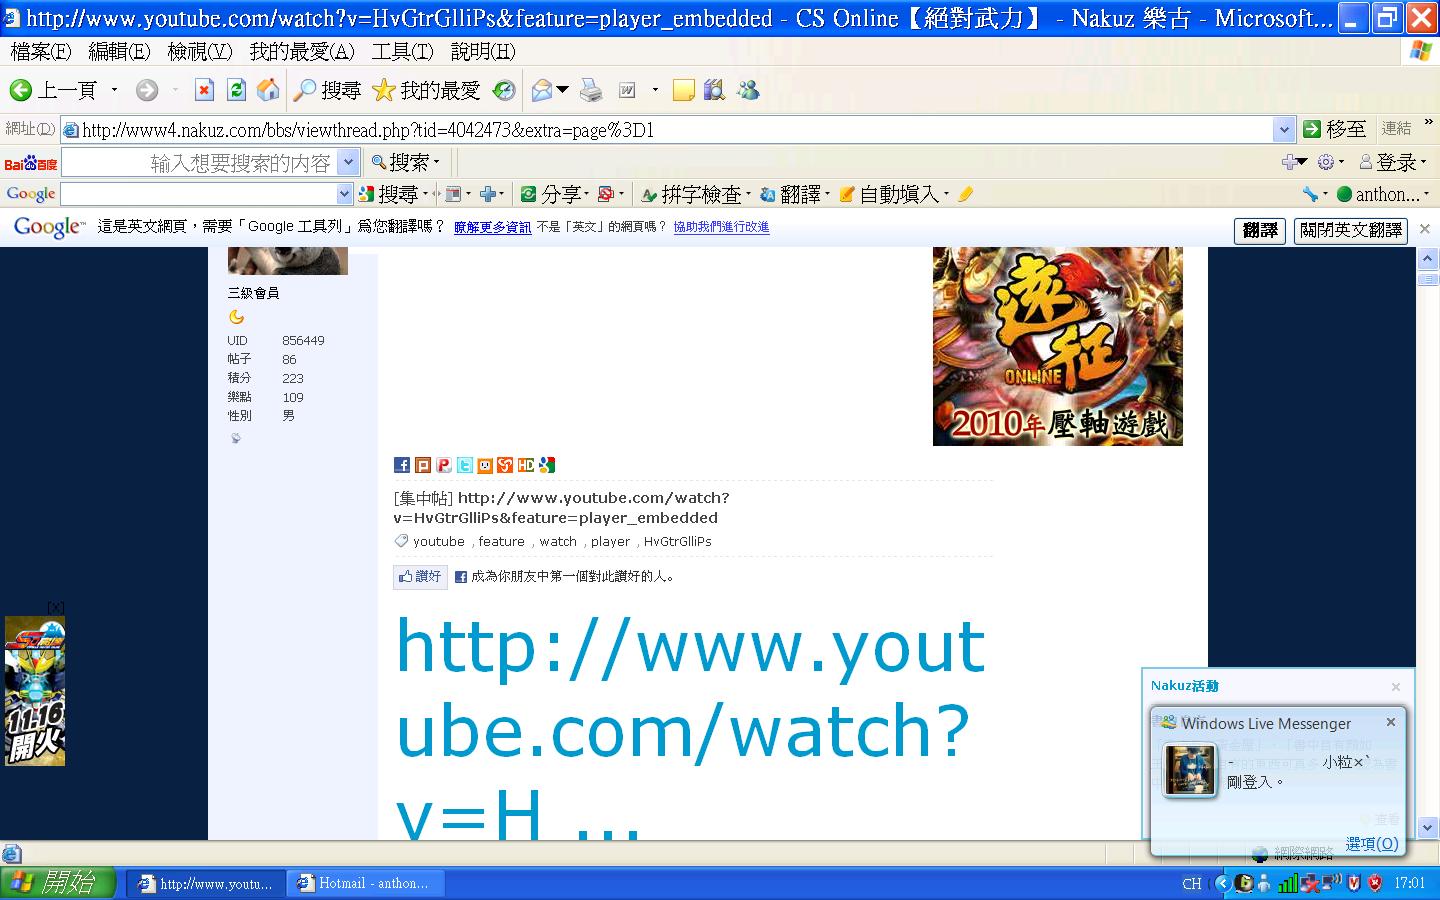The height and width of the screenshot is (900, 1440).
Task: Click the youtube tag link
Action: 439,542
